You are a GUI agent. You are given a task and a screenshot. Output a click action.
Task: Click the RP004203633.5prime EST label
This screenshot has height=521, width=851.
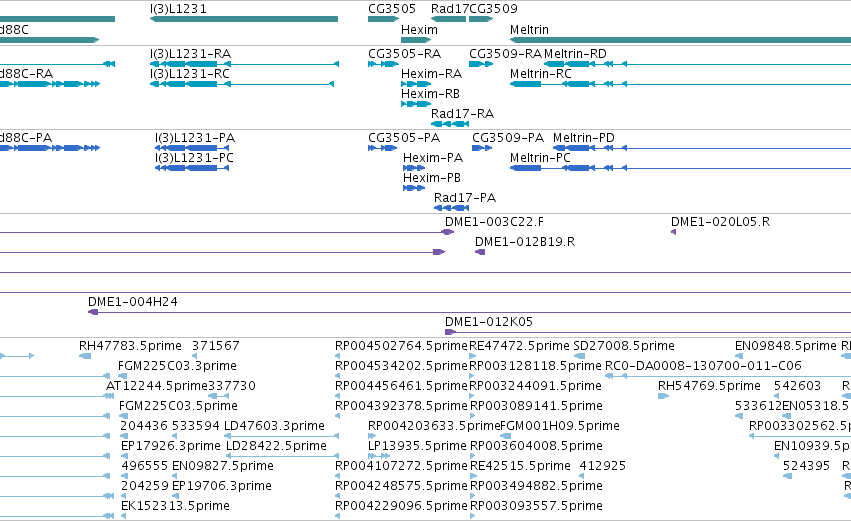click(x=434, y=426)
